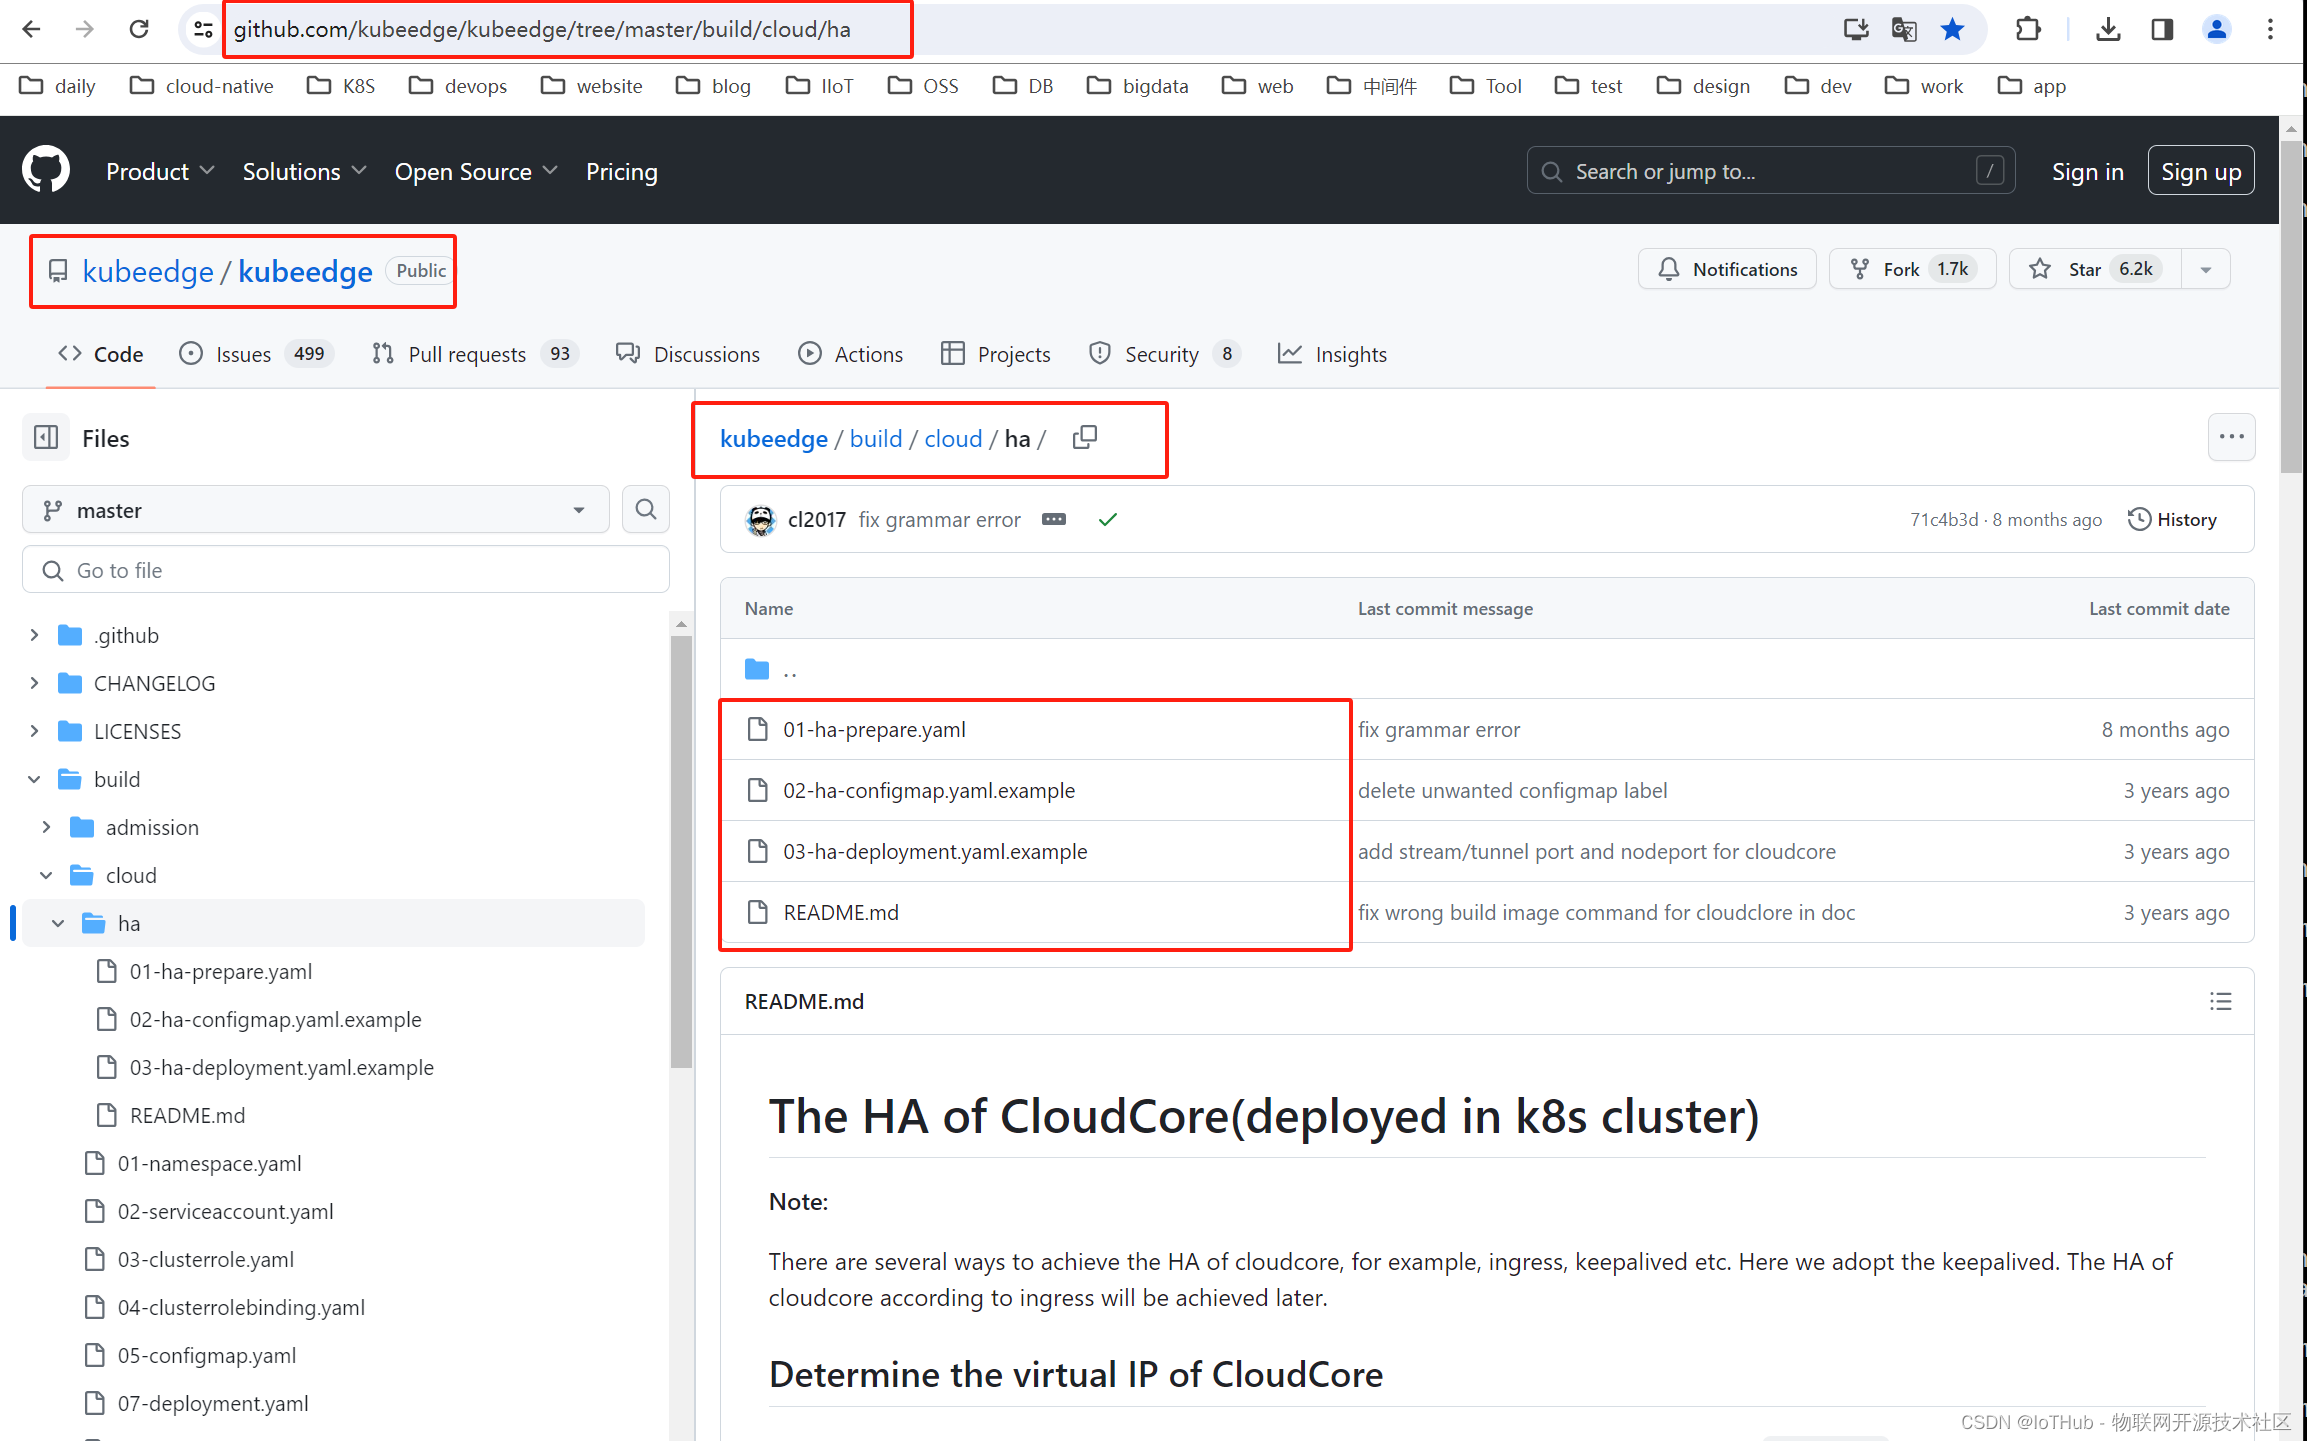Click the cloud breadcrumb link
The width and height of the screenshot is (2307, 1441).
click(x=953, y=438)
